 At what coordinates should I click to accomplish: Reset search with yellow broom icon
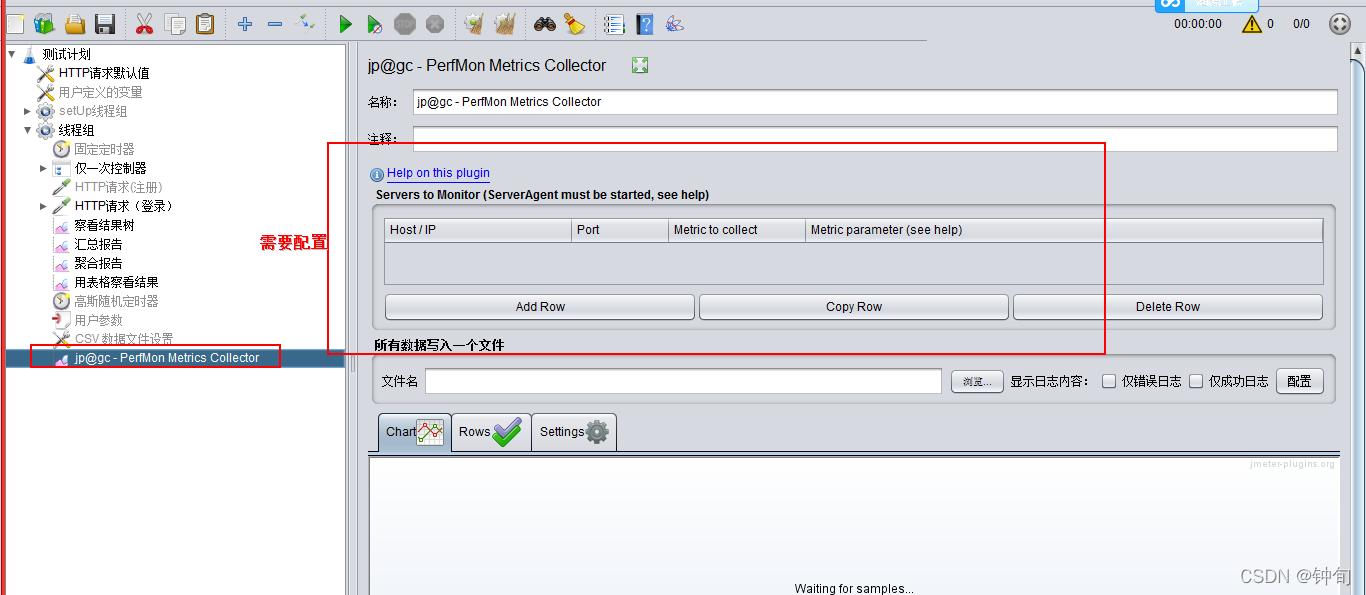coord(574,23)
